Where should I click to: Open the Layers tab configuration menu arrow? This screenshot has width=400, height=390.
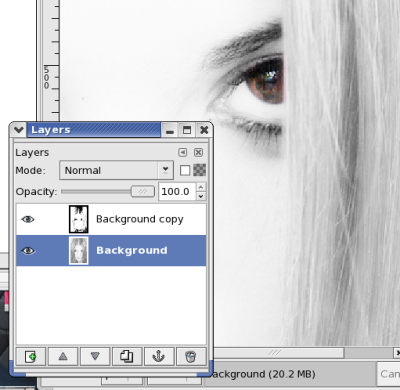pyautogui.click(x=183, y=152)
